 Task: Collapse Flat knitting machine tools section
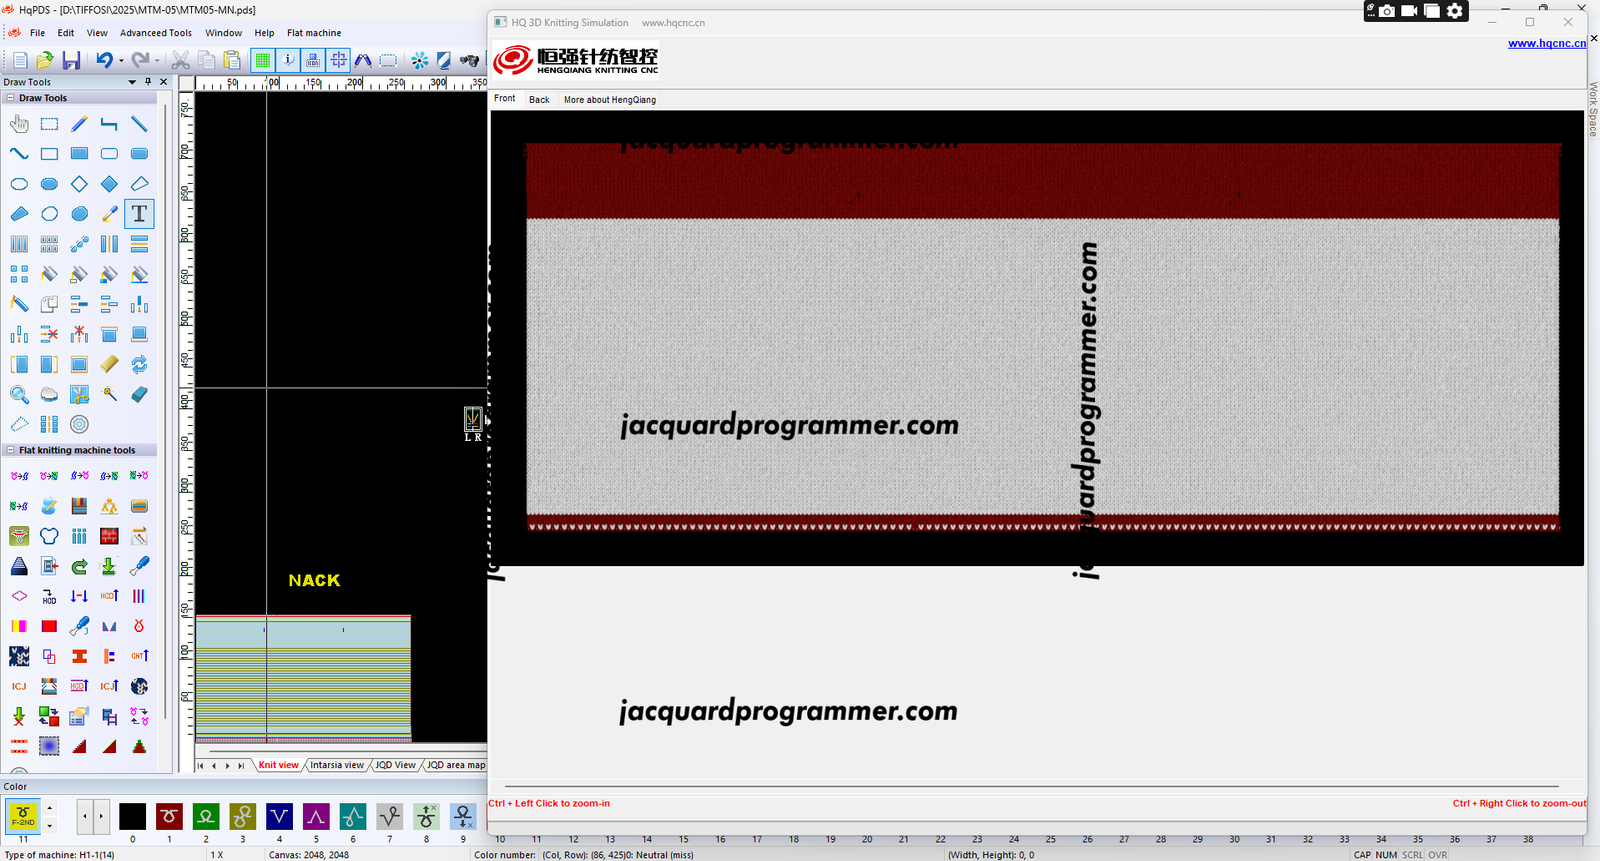pos(10,450)
